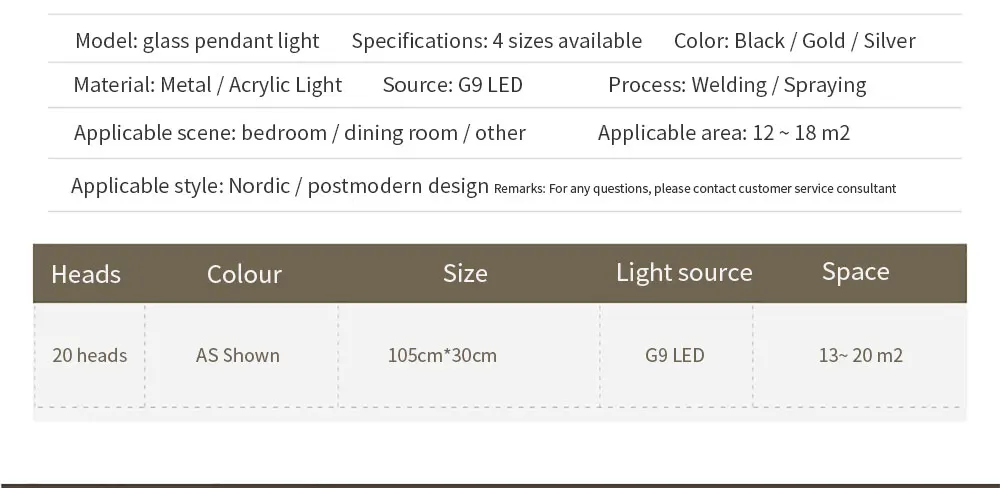This screenshot has width=1000, height=488.
Task: Select the Light source header
Action: coord(684,272)
